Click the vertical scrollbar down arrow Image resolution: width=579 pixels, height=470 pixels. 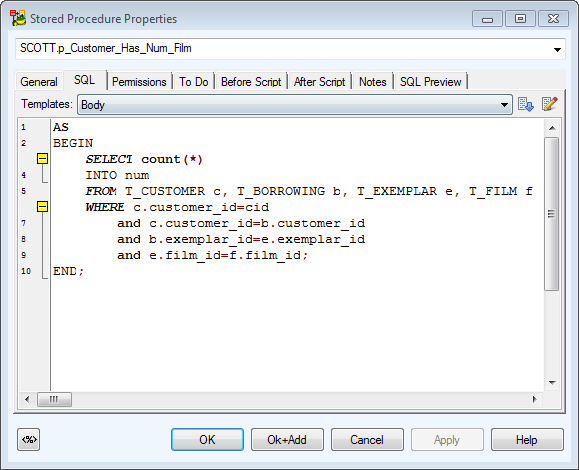pos(552,382)
